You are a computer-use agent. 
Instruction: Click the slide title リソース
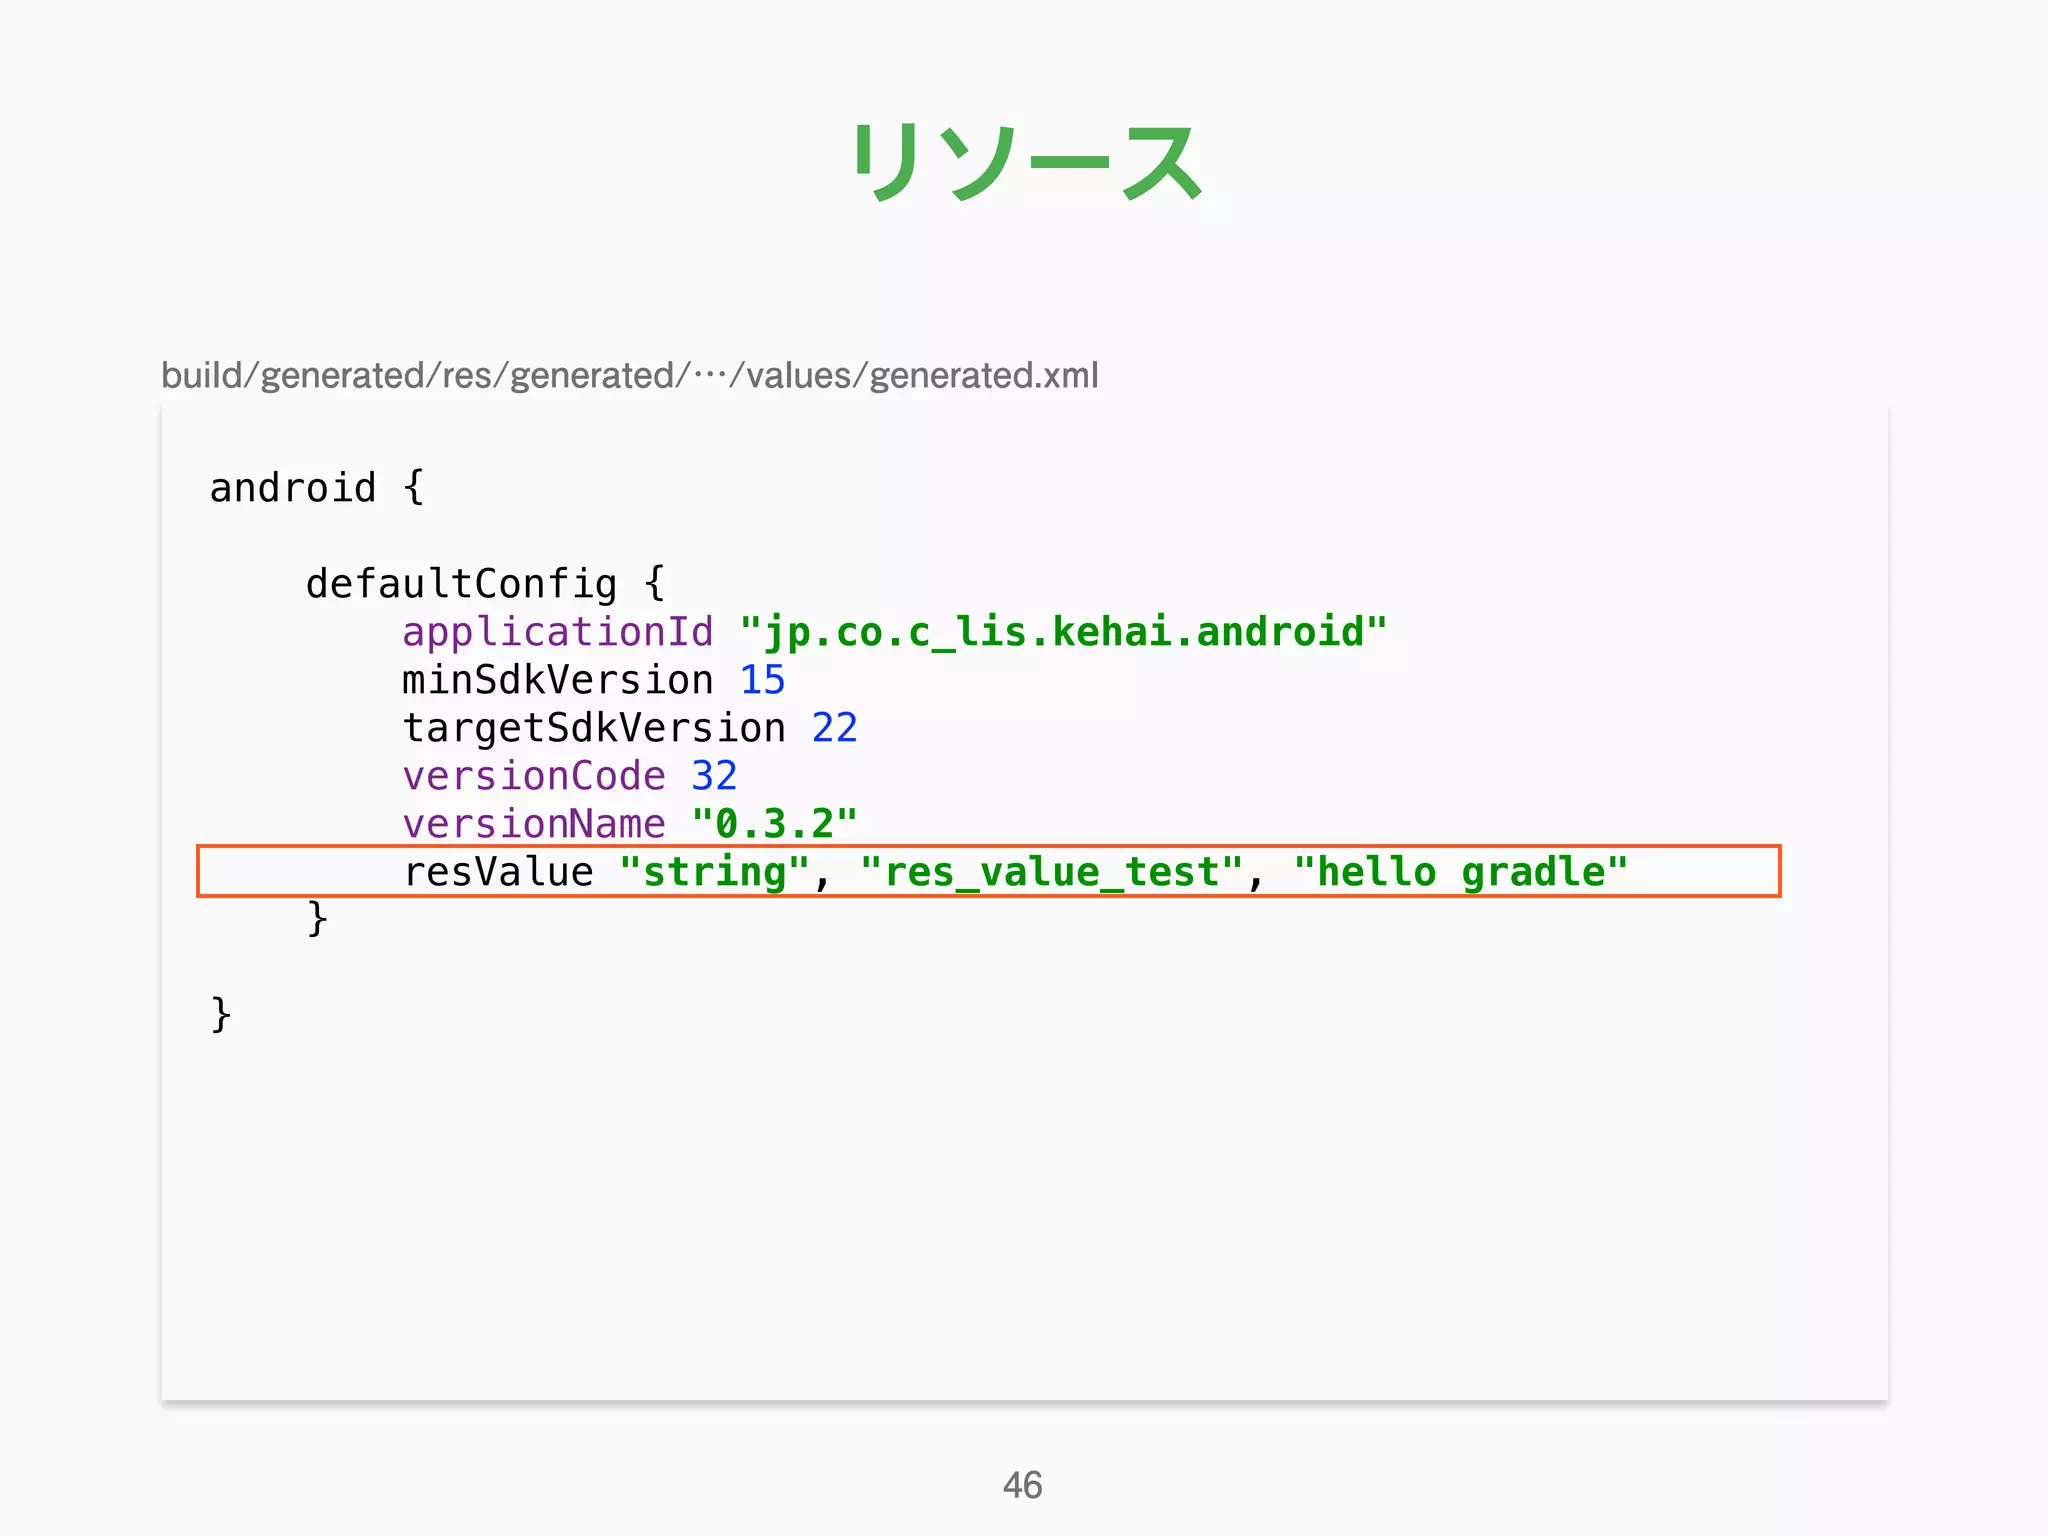1026,163
